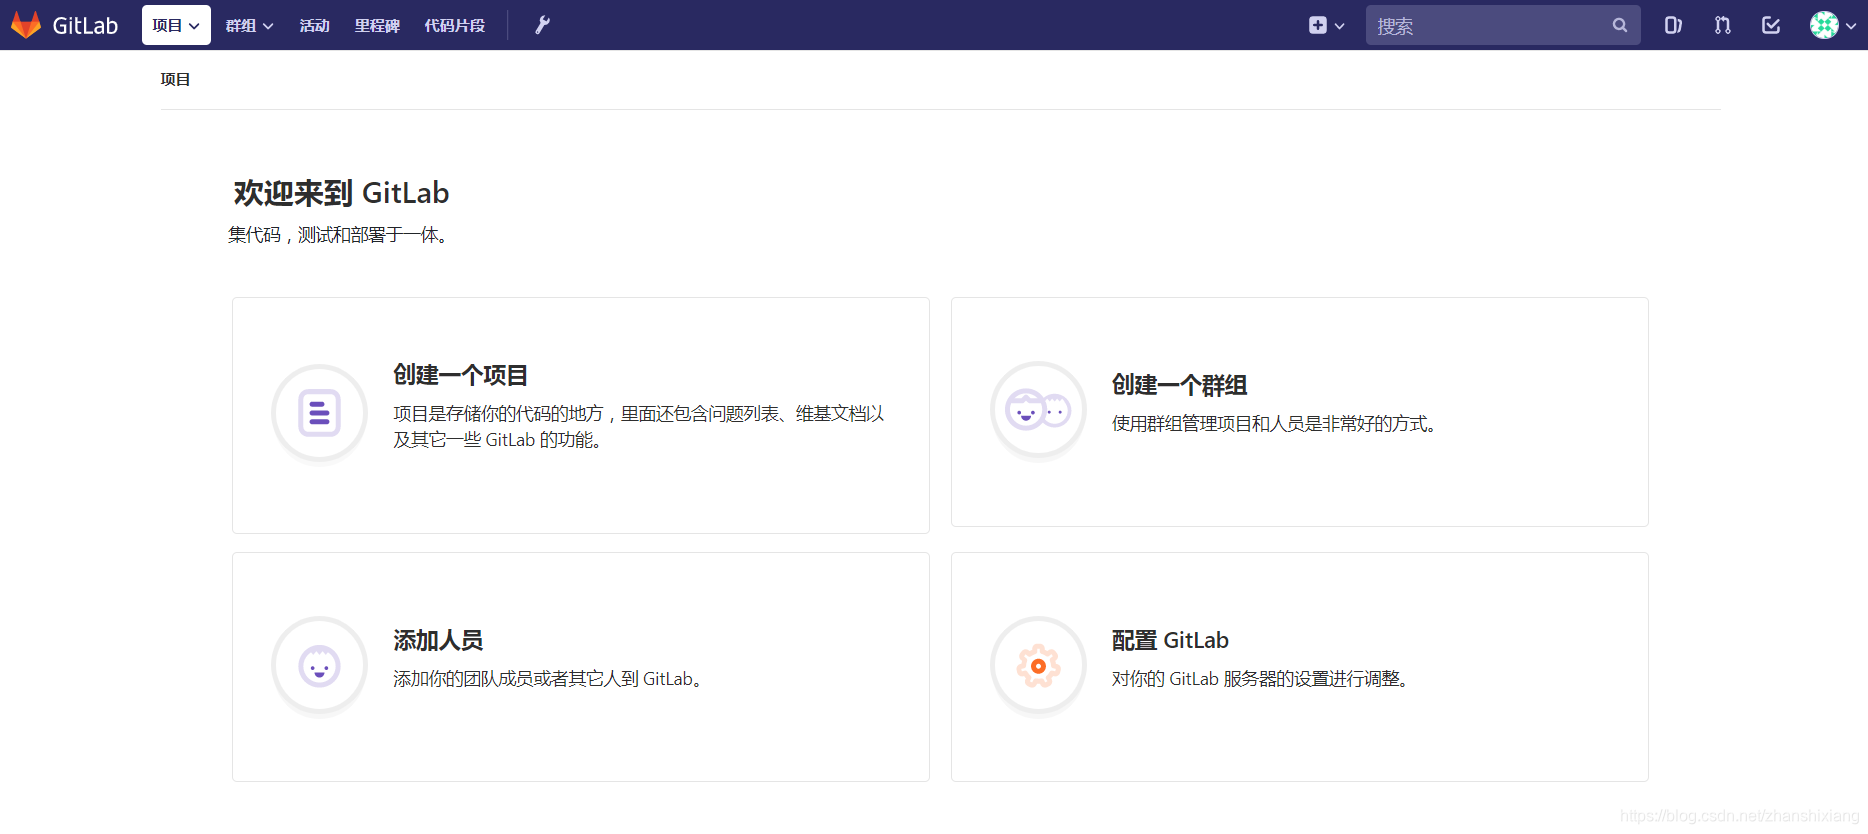
Task: Click the 欢迎来到 GitLab heading
Action: [341, 193]
